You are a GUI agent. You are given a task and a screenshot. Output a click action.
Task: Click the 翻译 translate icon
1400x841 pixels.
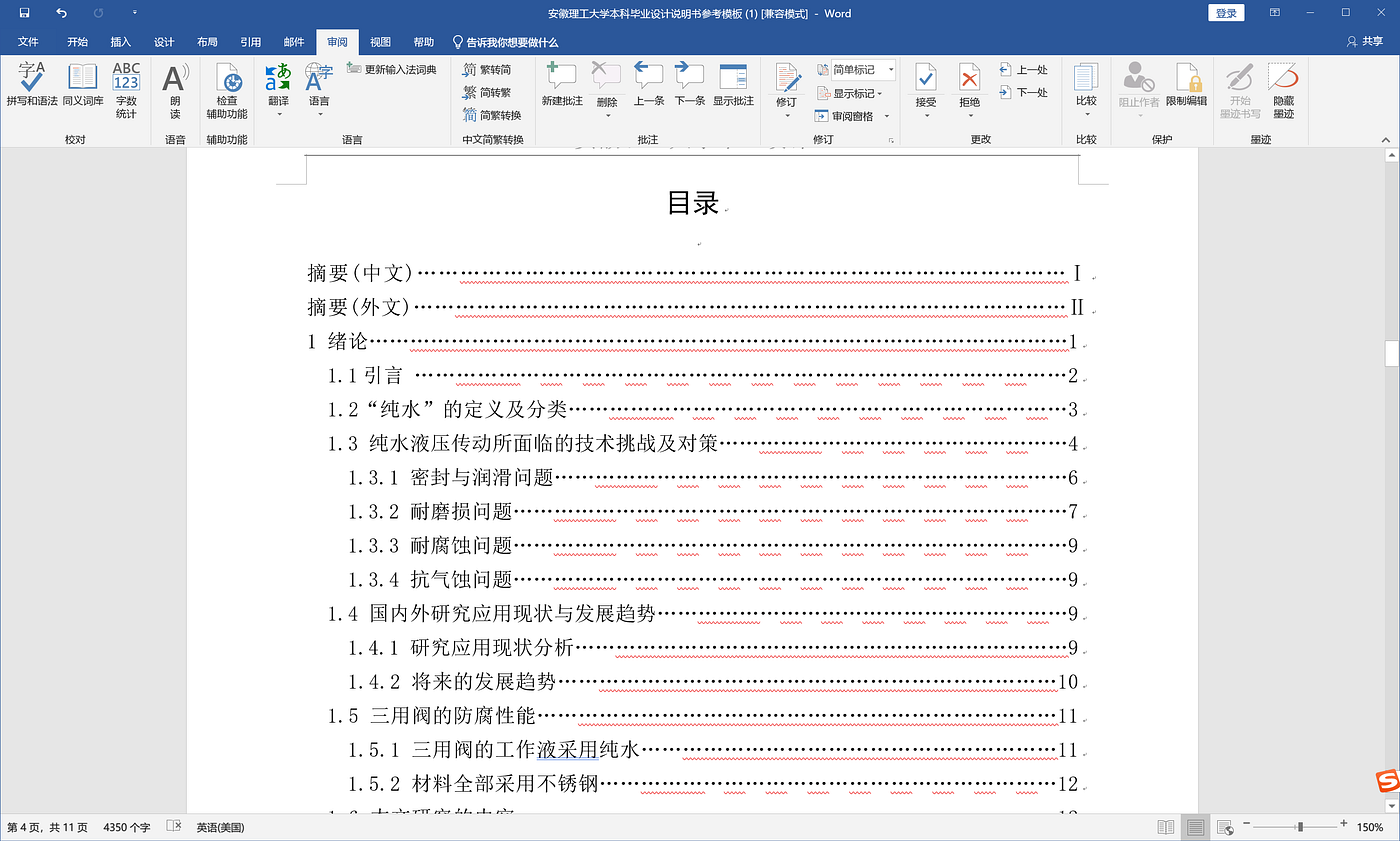[x=278, y=78]
